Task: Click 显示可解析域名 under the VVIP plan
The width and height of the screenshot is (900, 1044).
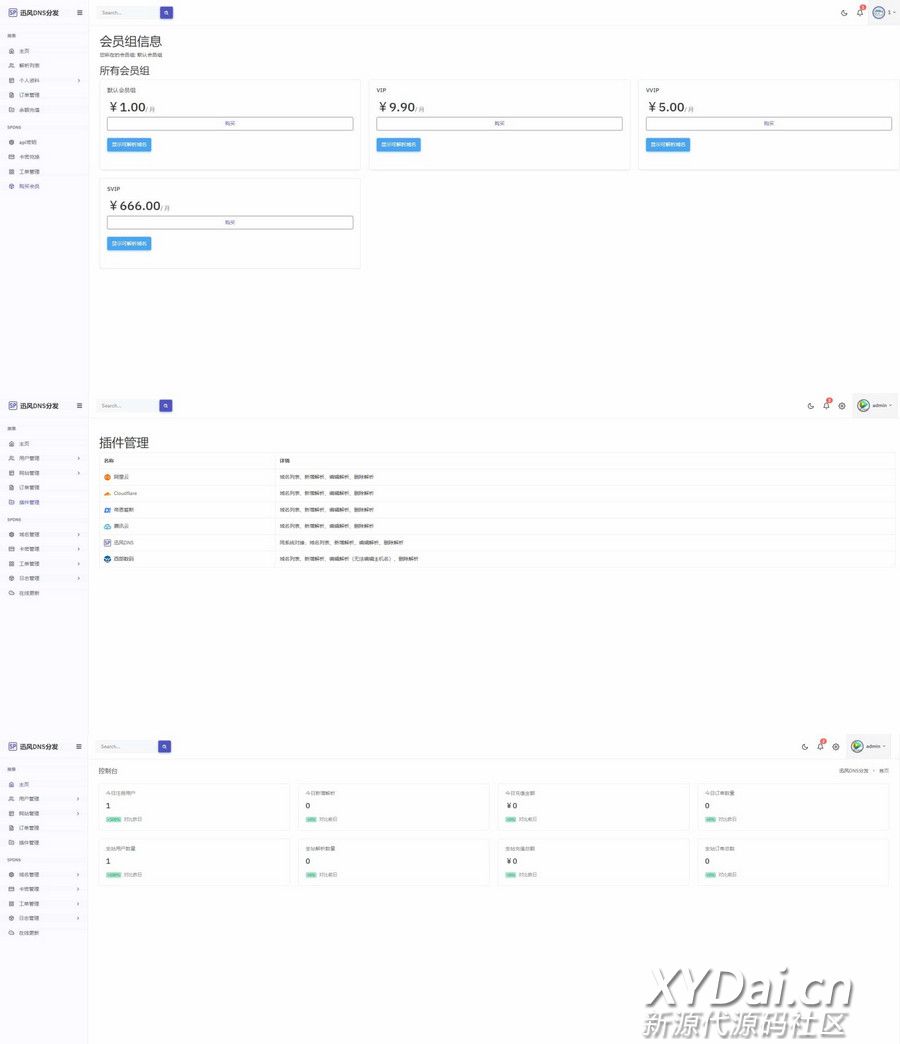Action: point(667,145)
